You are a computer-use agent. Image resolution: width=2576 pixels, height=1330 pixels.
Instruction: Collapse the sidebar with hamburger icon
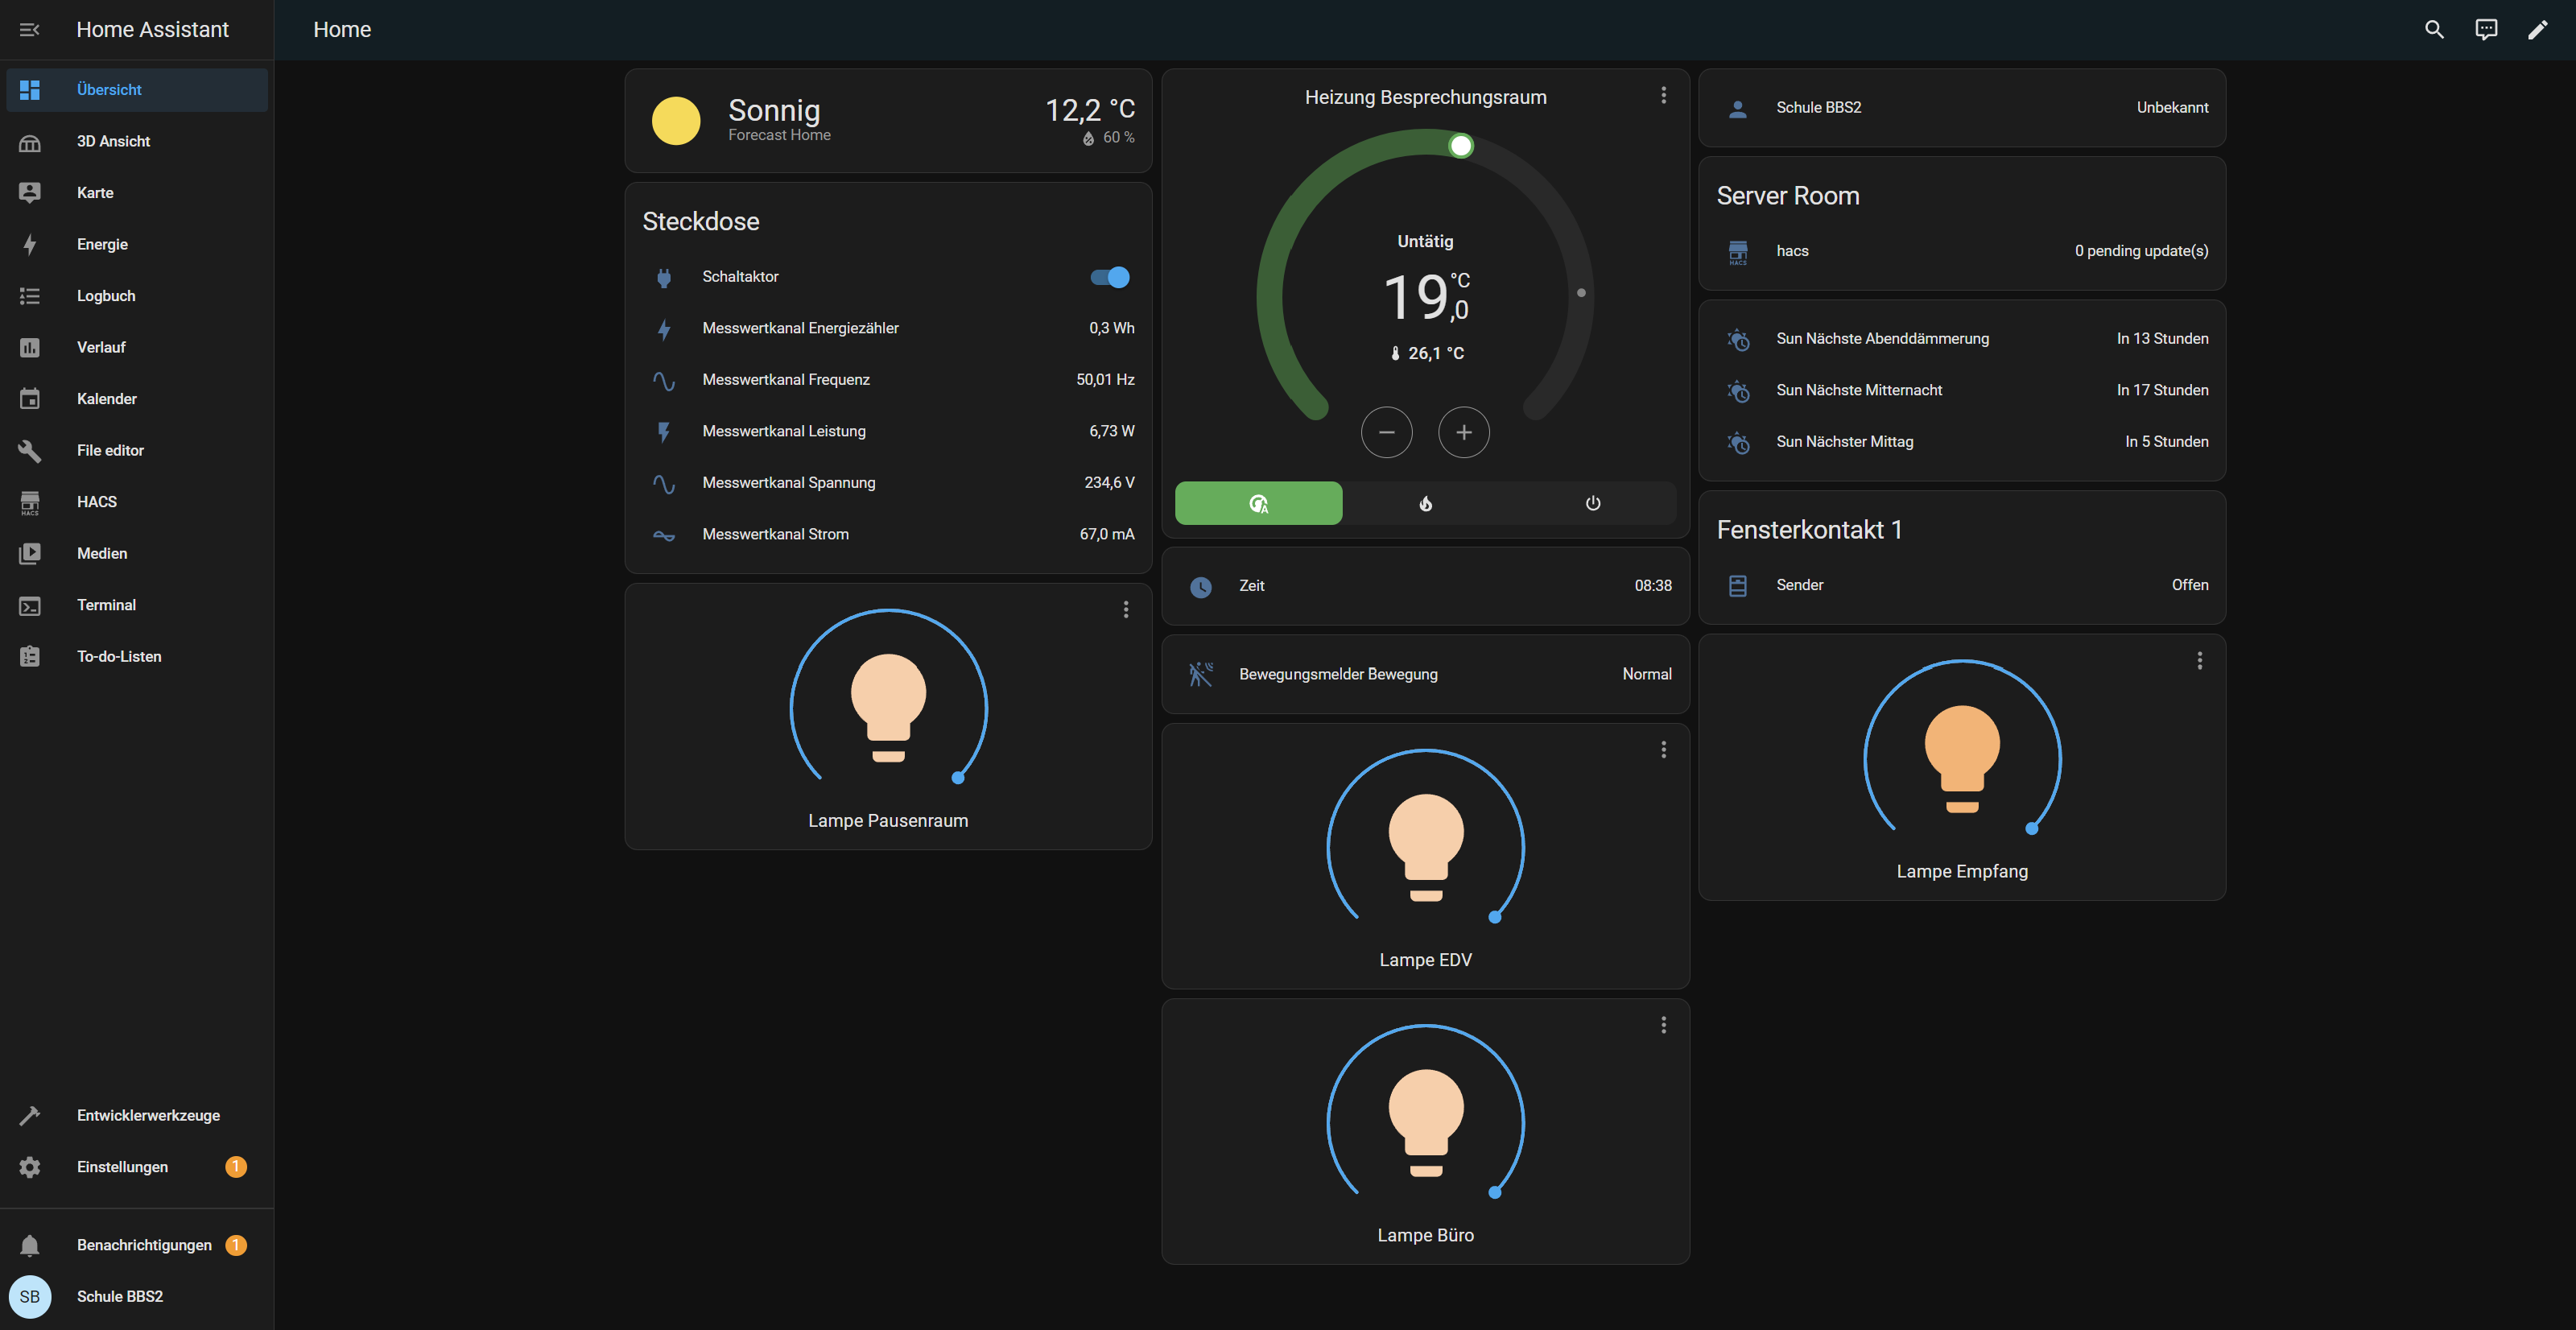[x=30, y=30]
